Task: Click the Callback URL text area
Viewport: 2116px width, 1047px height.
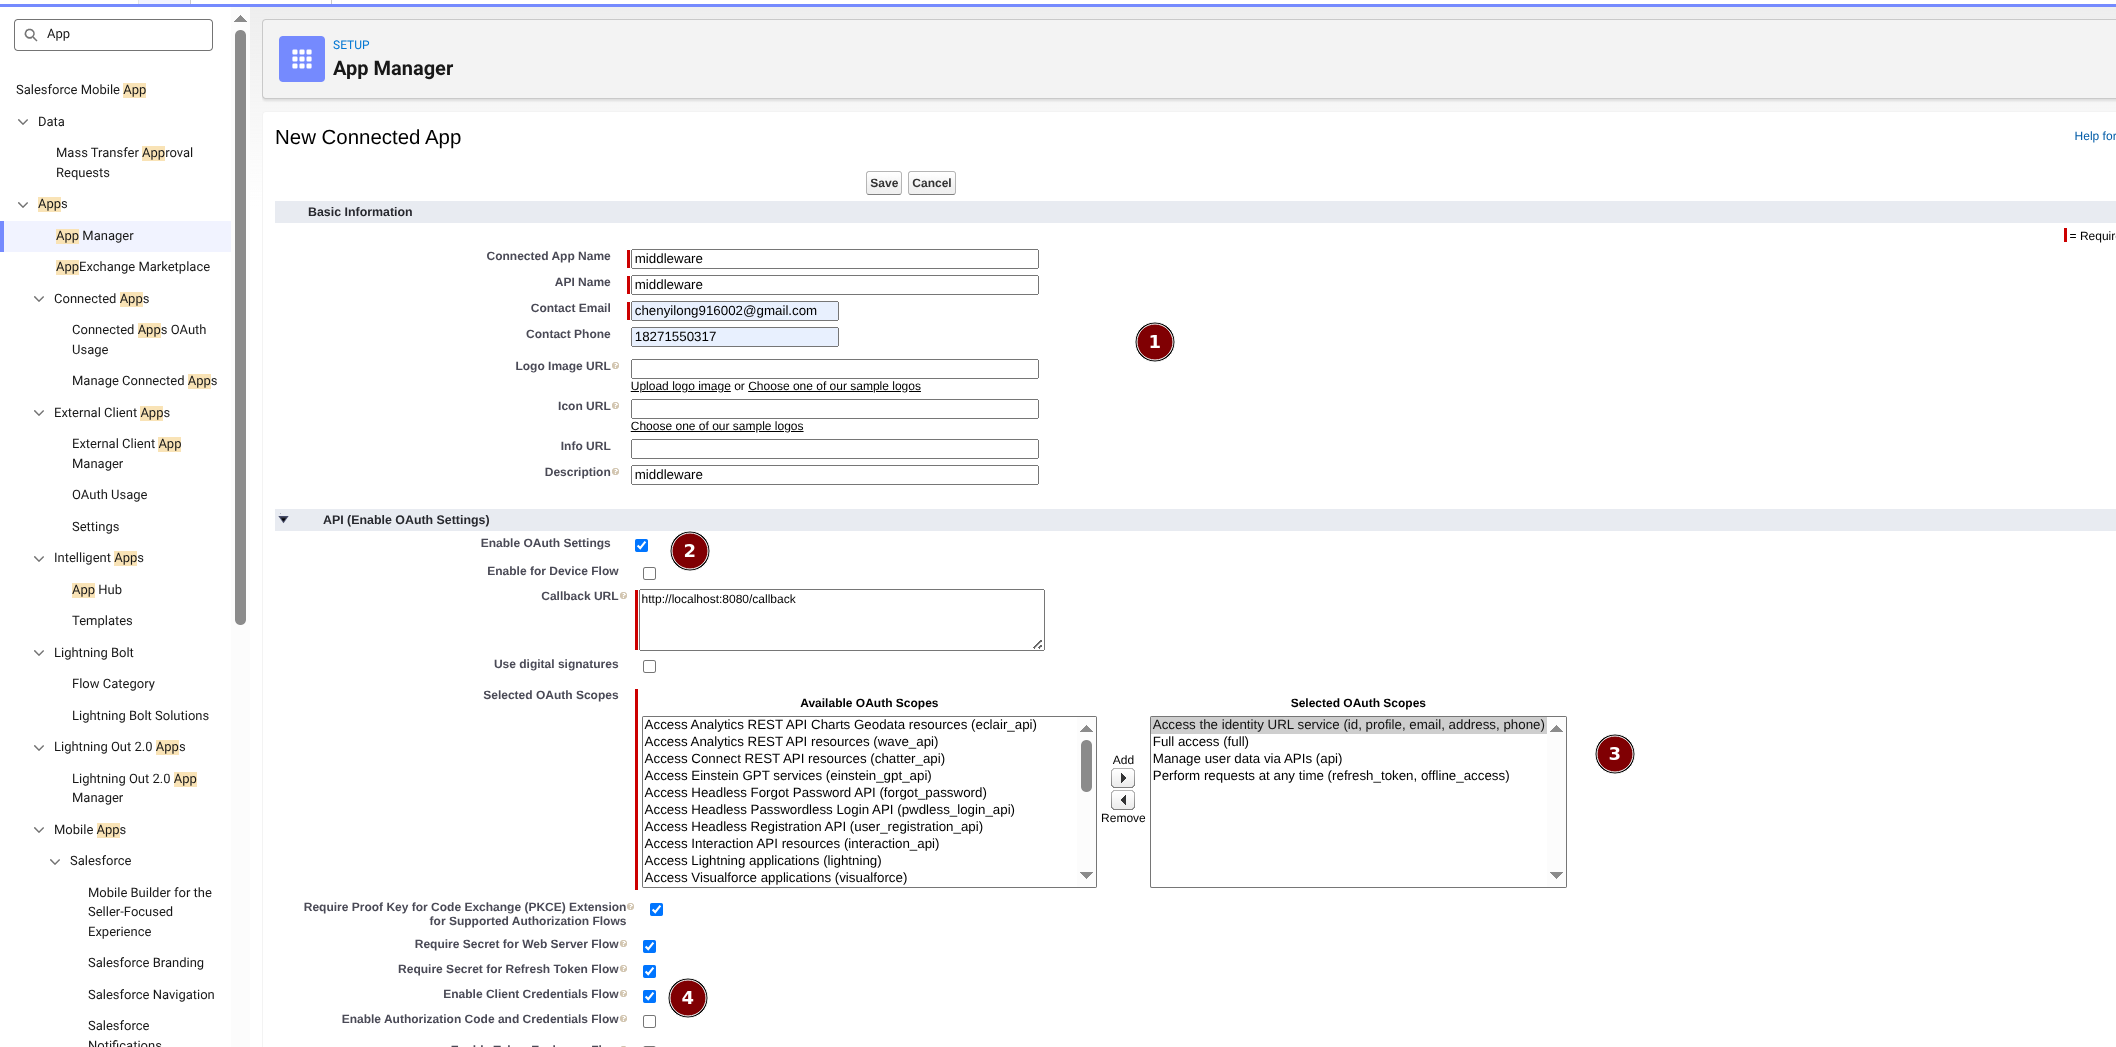Action: (x=841, y=620)
